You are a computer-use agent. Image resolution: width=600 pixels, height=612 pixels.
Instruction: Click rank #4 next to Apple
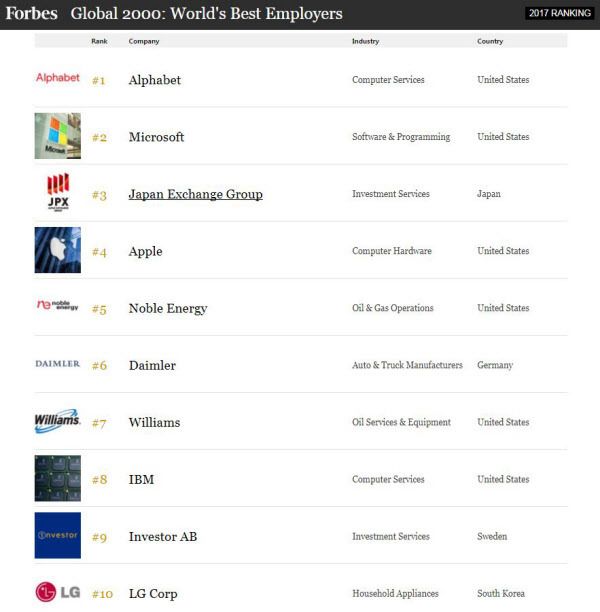click(99, 252)
